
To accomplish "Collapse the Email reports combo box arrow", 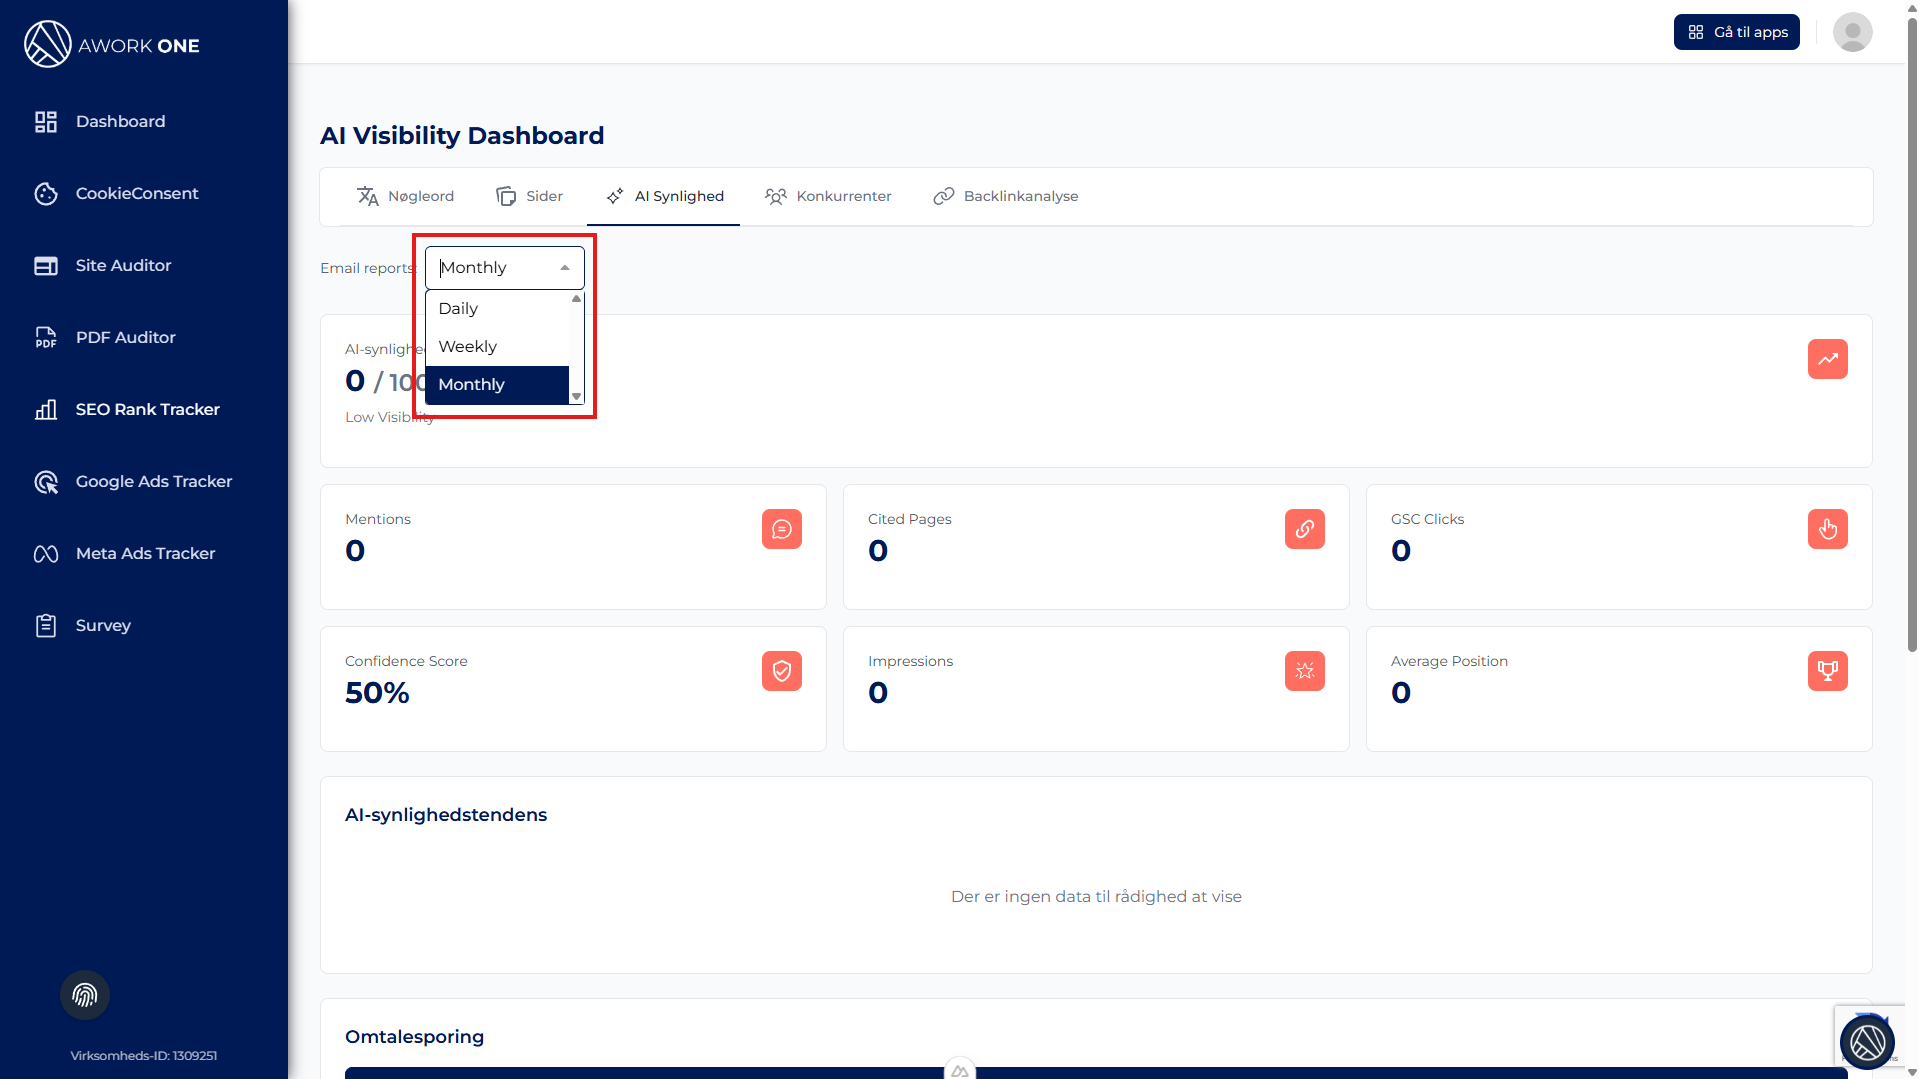I will point(565,268).
